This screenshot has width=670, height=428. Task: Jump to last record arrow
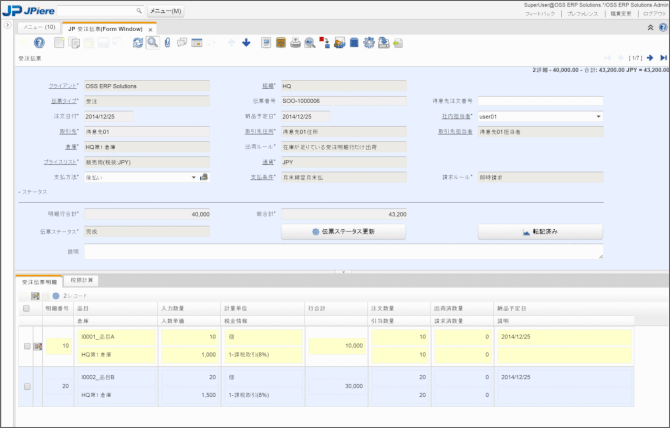(x=663, y=58)
